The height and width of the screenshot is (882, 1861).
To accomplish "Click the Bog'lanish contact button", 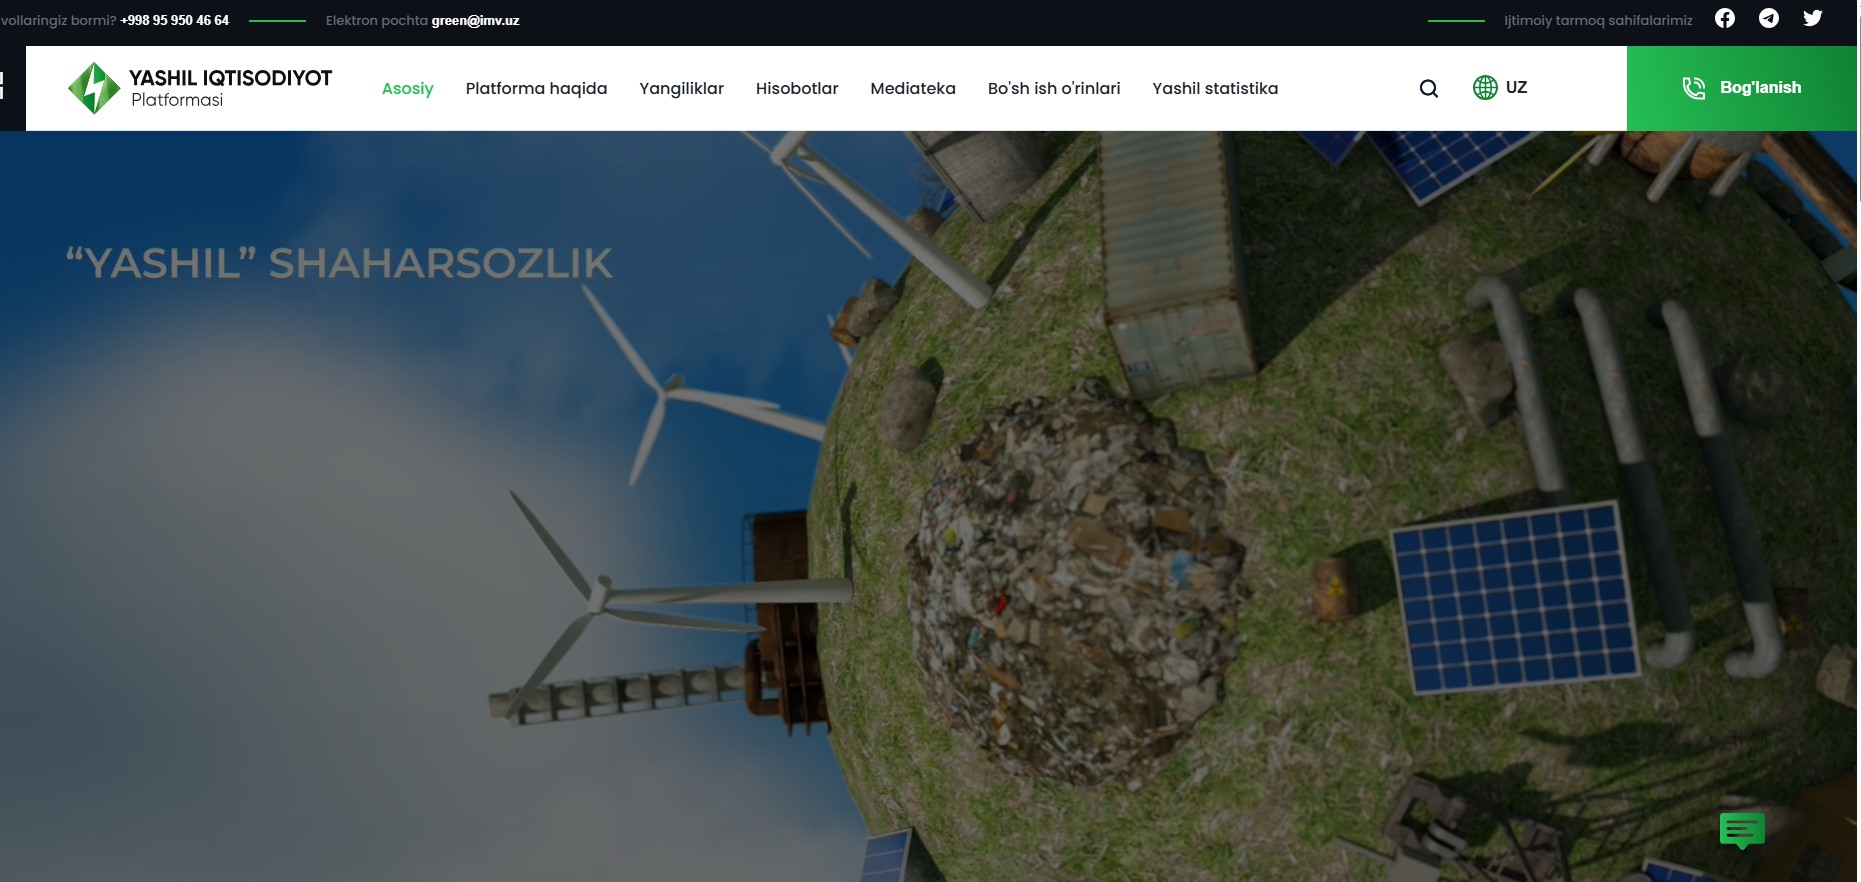I will (x=1741, y=88).
